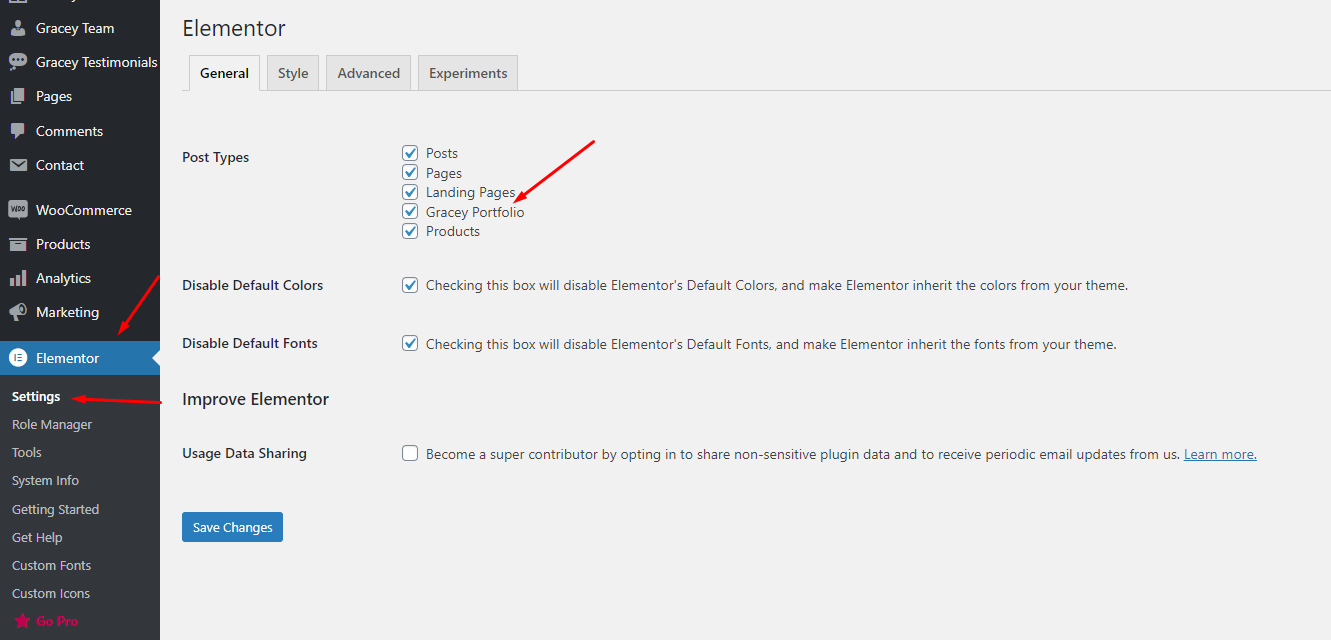Click the Go Pro star icon

point(22,621)
